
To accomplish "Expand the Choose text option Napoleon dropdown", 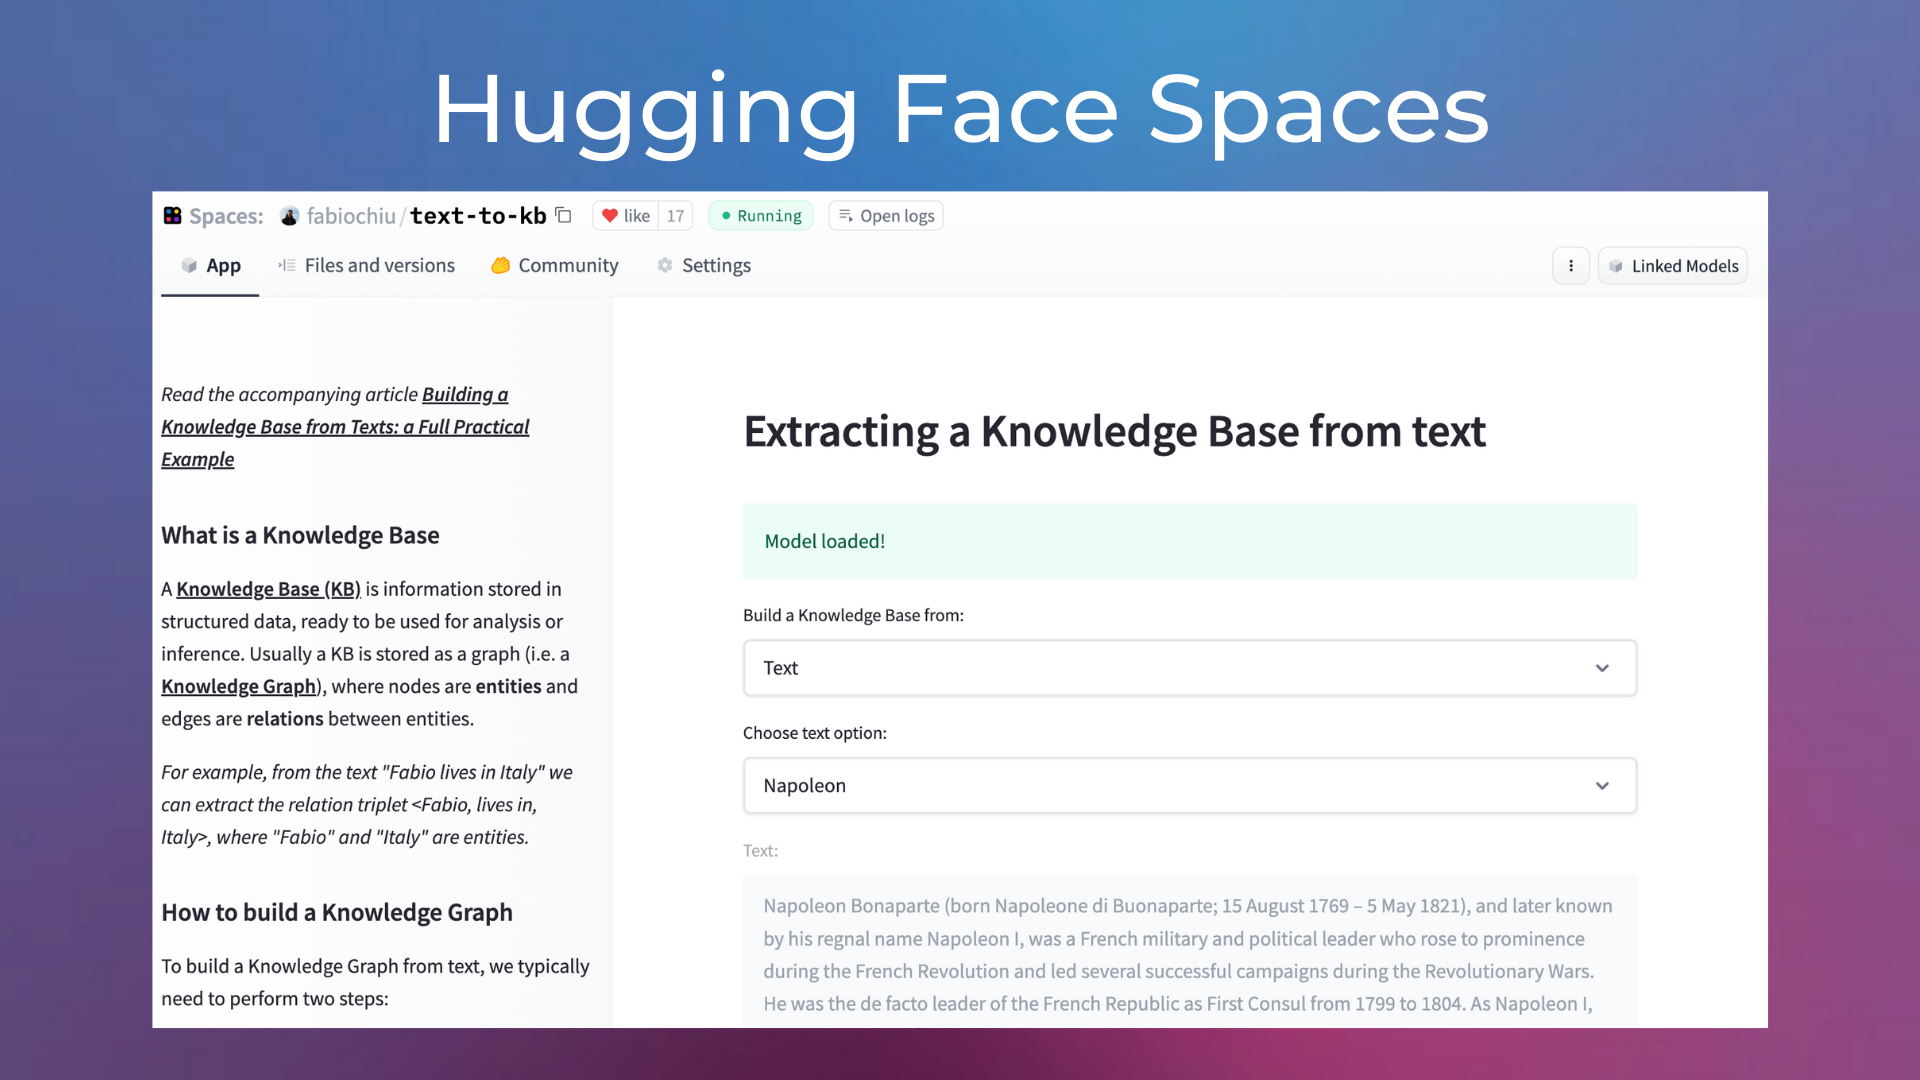I will 1190,786.
